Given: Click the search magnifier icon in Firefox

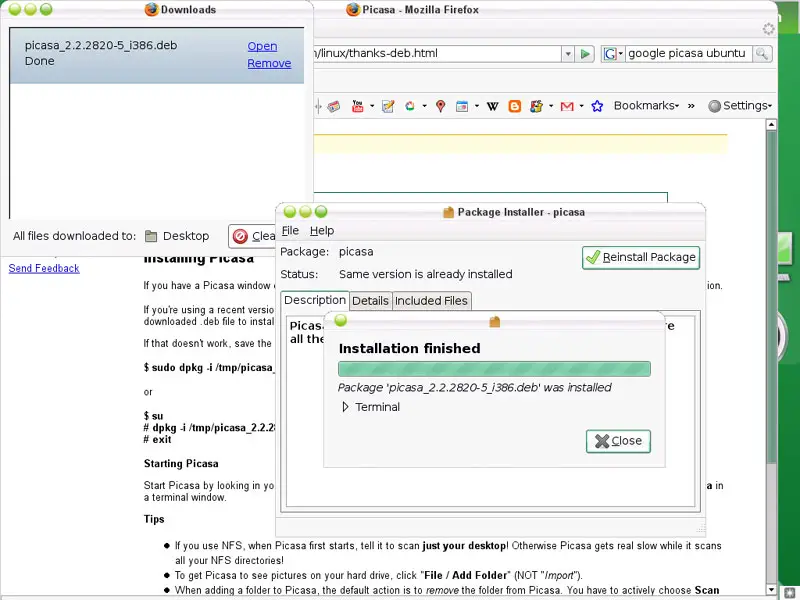Looking at the screenshot, I should coord(762,54).
